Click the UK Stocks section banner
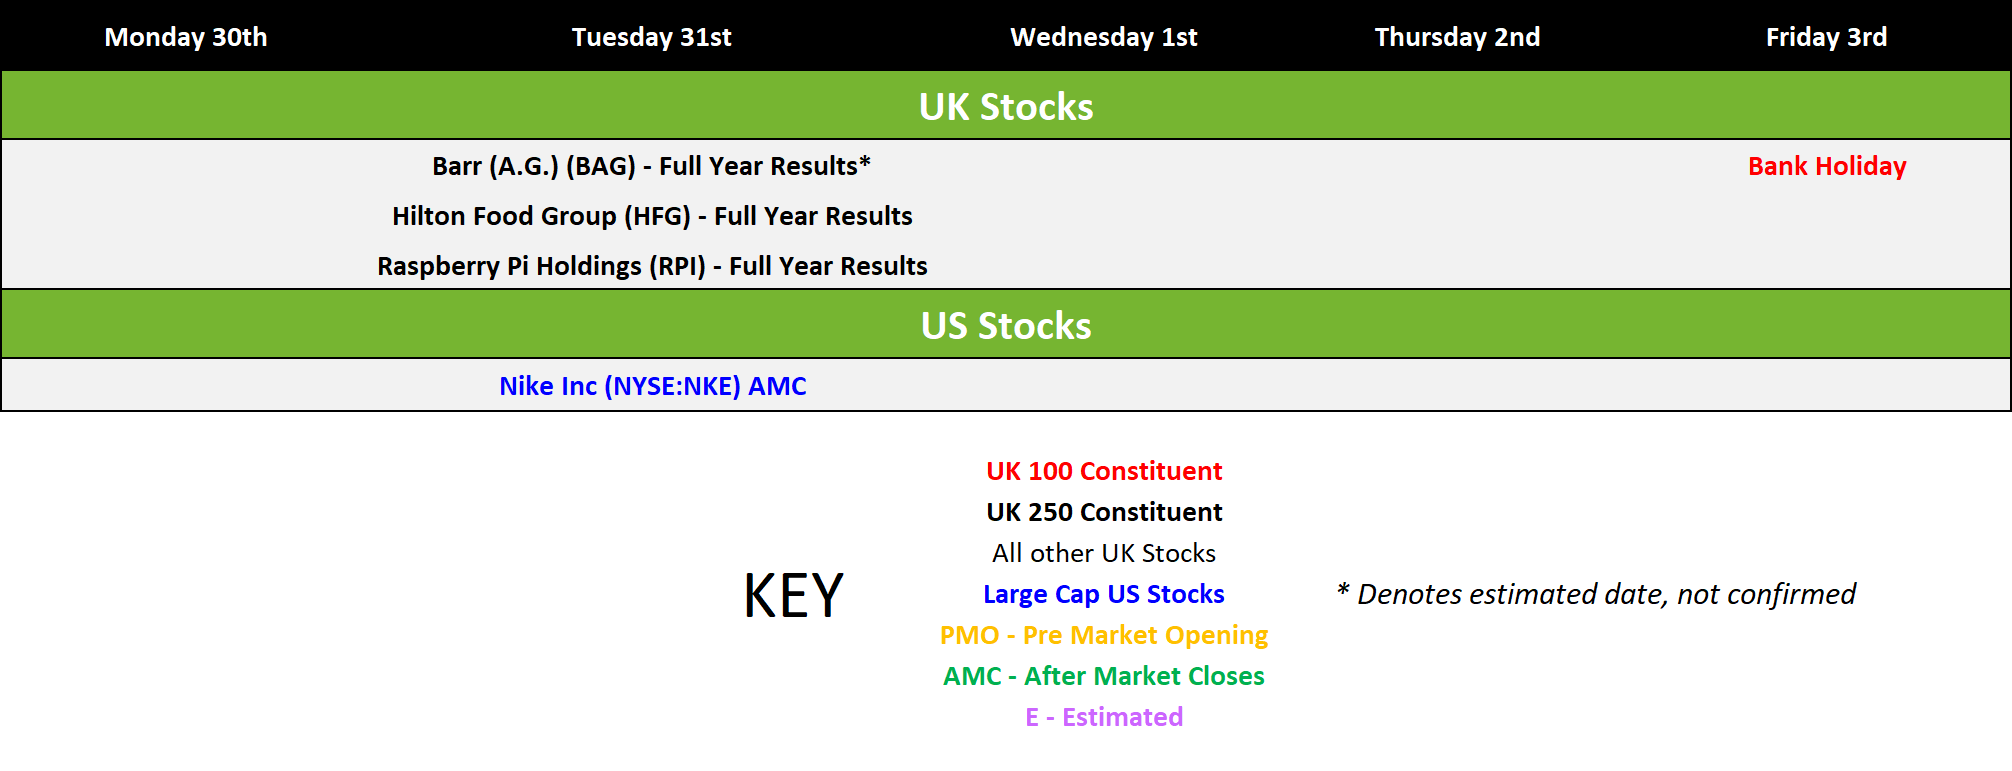The height and width of the screenshot is (771, 2012). click(1006, 106)
